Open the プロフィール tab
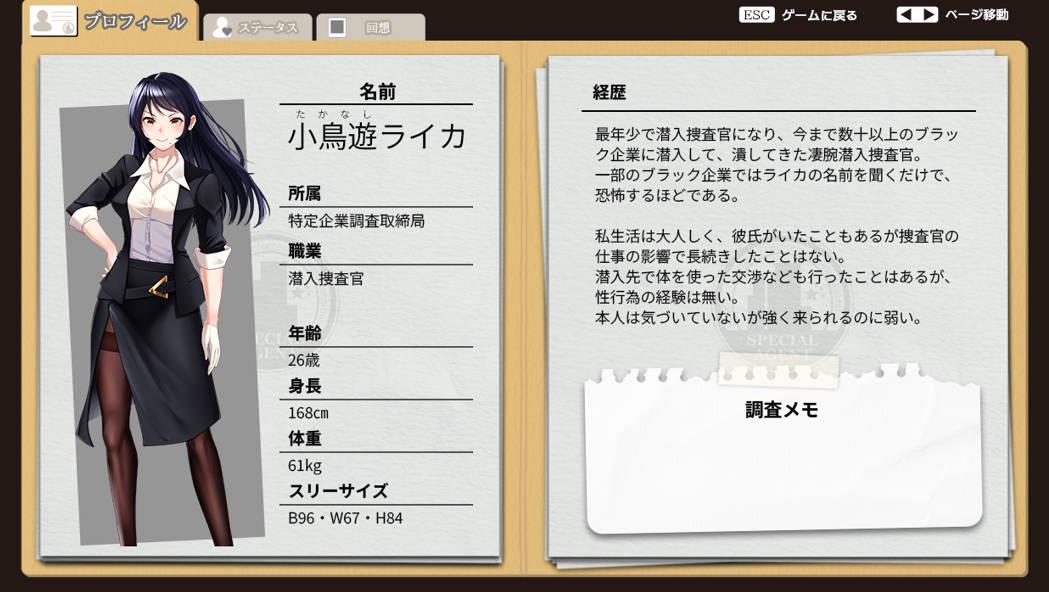Image resolution: width=1049 pixels, height=592 pixels. [x=134, y=21]
